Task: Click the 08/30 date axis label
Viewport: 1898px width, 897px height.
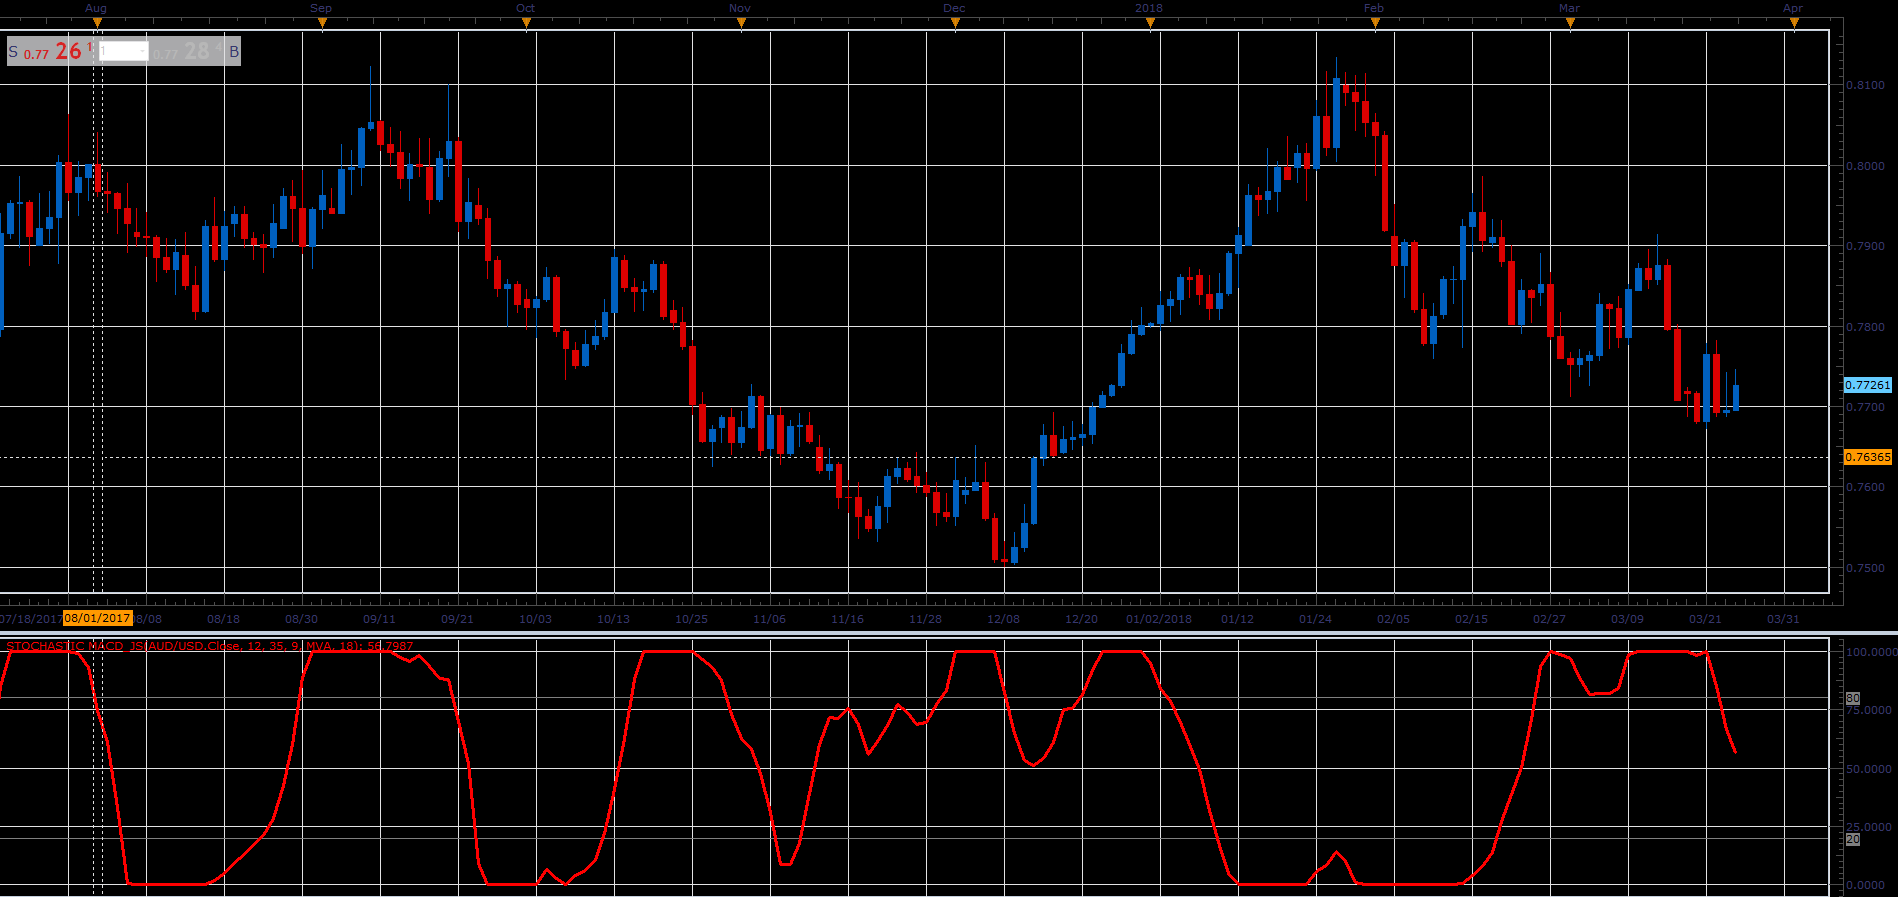Action: coord(302,619)
